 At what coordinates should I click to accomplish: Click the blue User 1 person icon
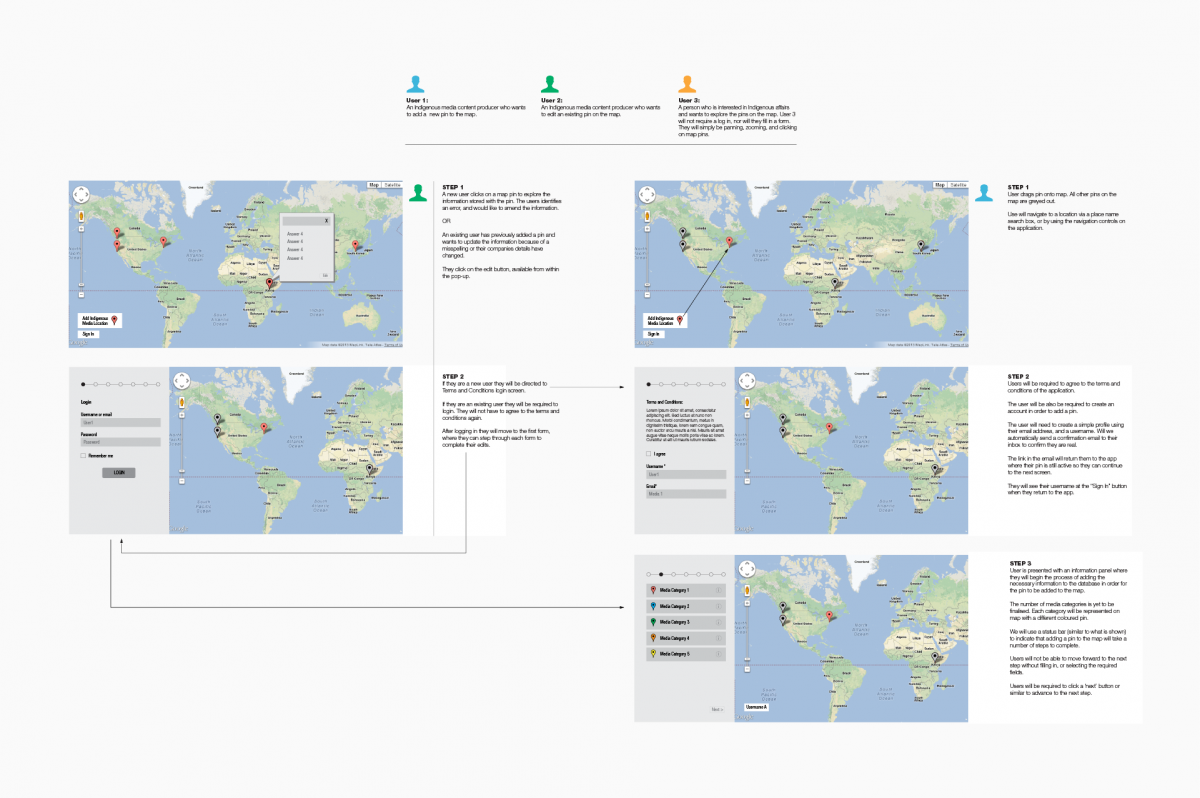click(414, 85)
